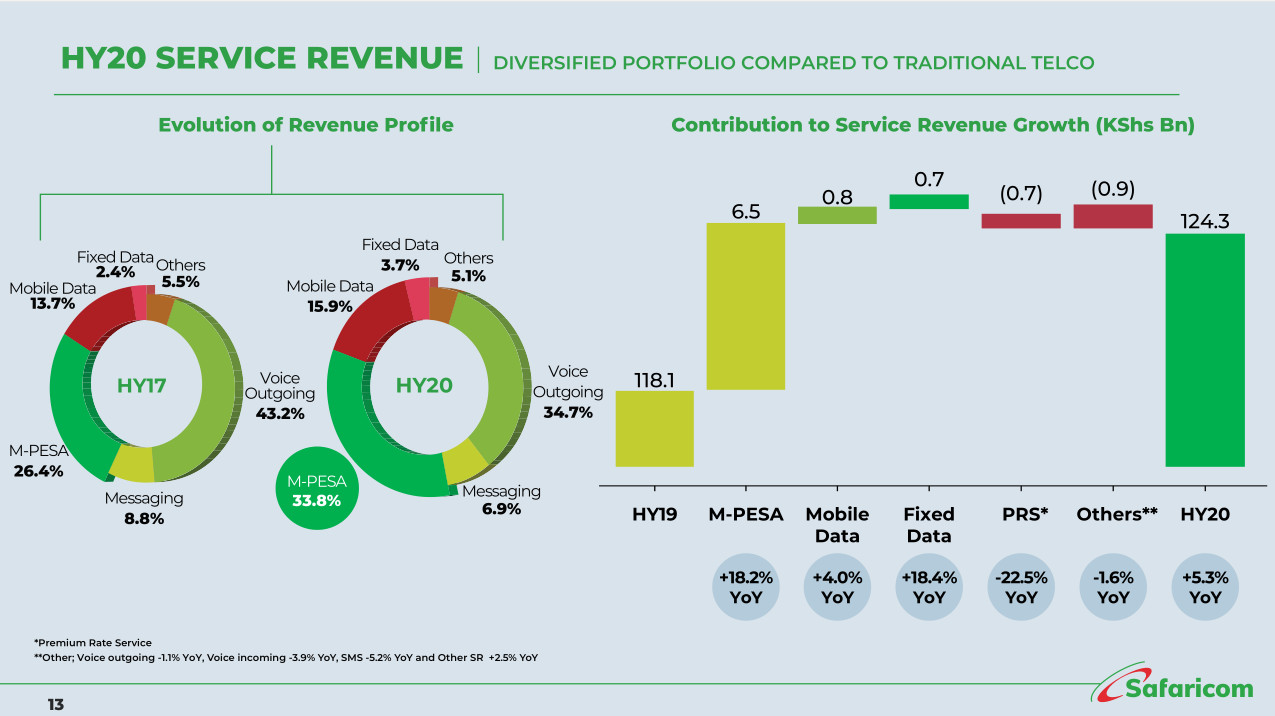Select the HY17 Fixed Data 2.4% label
The image size is (1275, 716).
[115, 264]
